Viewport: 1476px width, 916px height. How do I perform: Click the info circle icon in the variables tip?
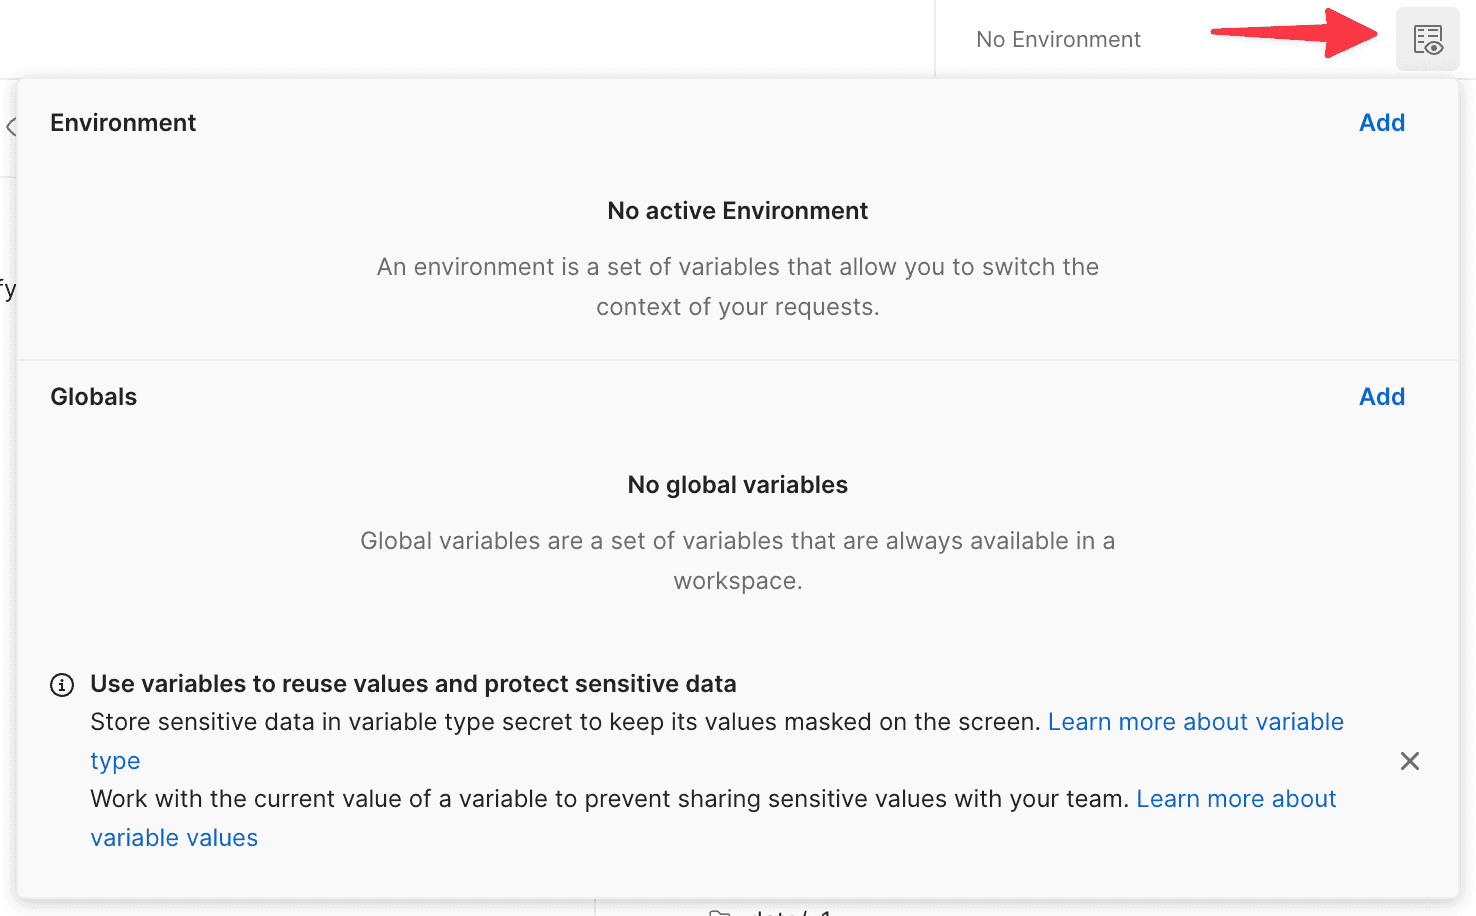click(x=62, y=685)
